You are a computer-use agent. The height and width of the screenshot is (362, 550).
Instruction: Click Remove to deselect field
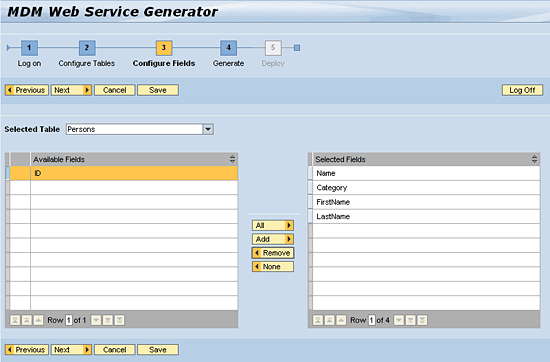click(x=273, y=253)
